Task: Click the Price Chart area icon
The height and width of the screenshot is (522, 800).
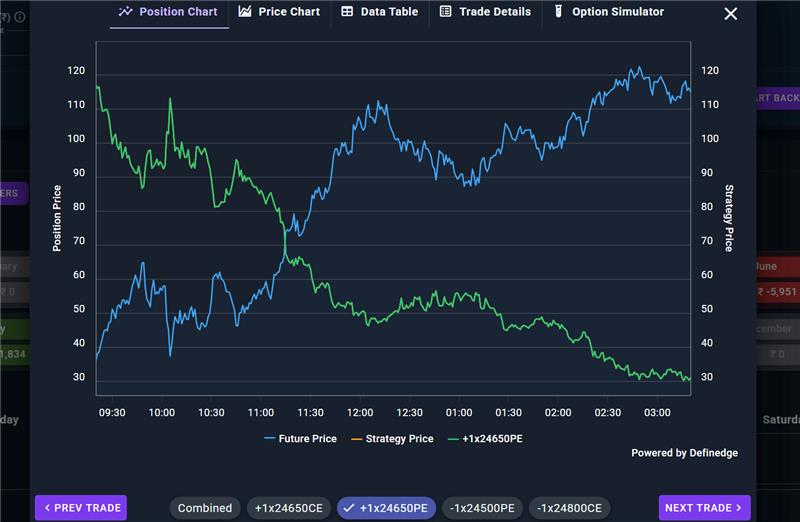Action: pos(245,11)
